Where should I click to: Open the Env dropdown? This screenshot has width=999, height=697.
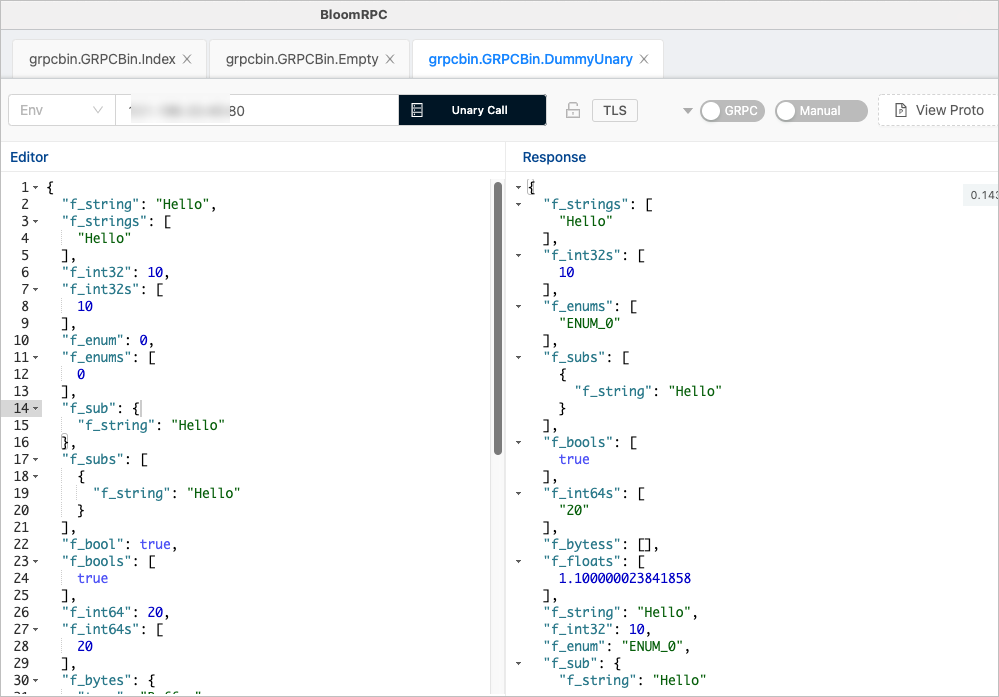(61, 111)
